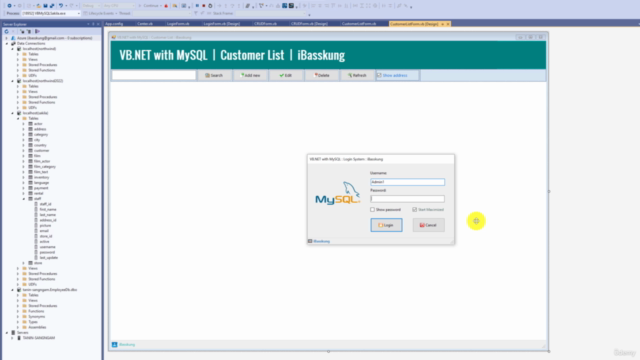Select the customer table icon in tree
This screenshot has height=360, width=640.
(x=30, y=151)
